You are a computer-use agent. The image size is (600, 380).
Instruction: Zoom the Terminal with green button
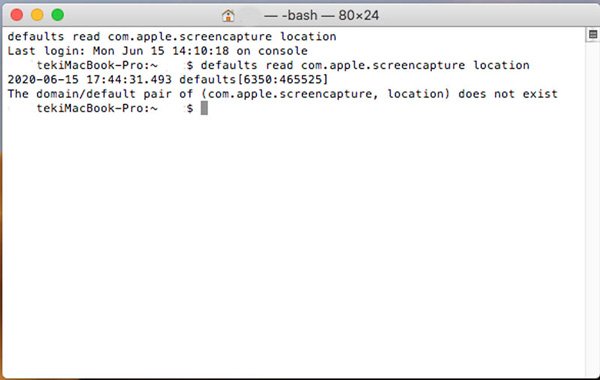pos(58,15)
